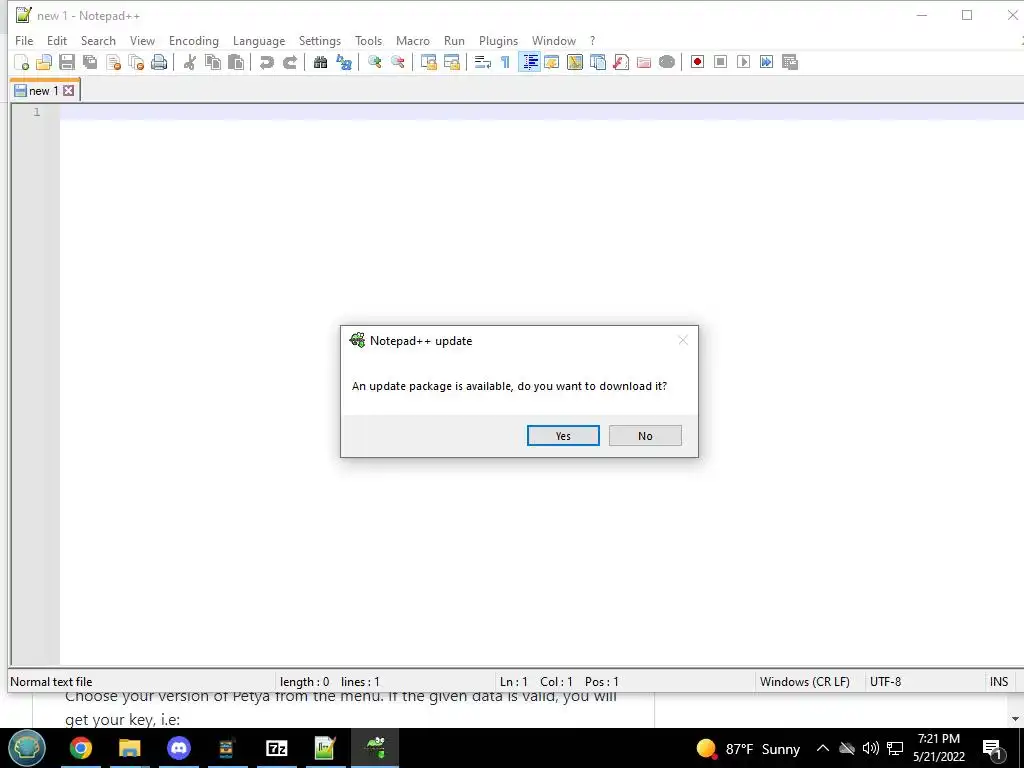
Task: Click the Cut scissors icon
Action: pyautogui.click(x=190, y=62)
